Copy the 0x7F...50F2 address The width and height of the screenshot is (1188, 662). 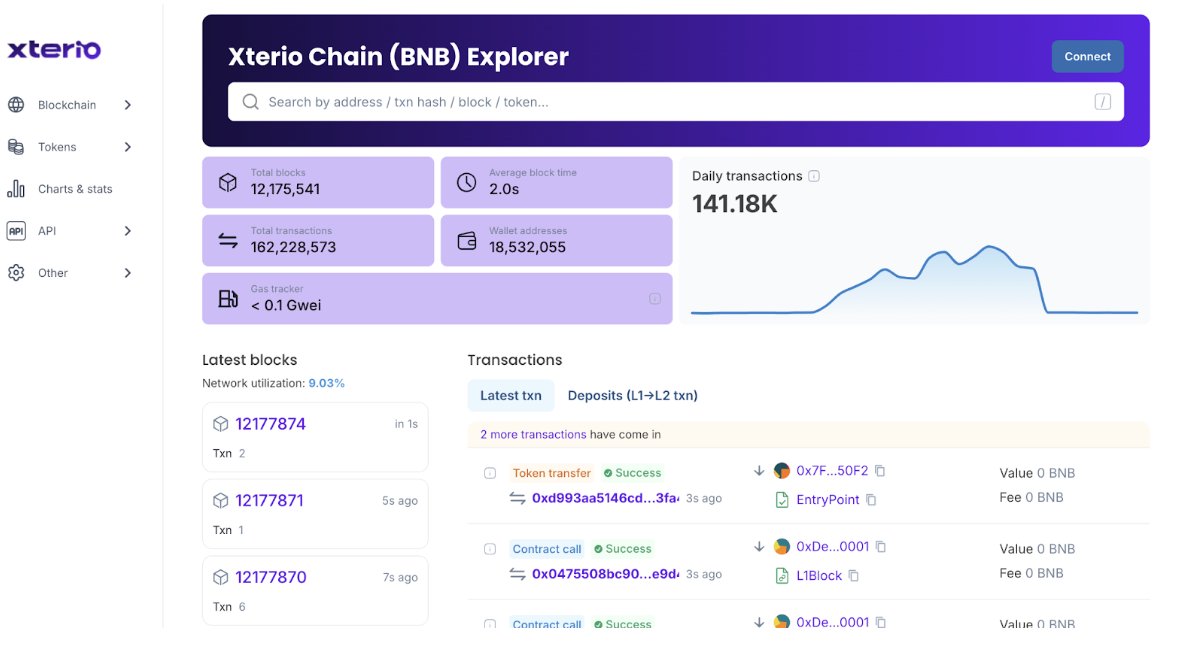coord(881,471)
